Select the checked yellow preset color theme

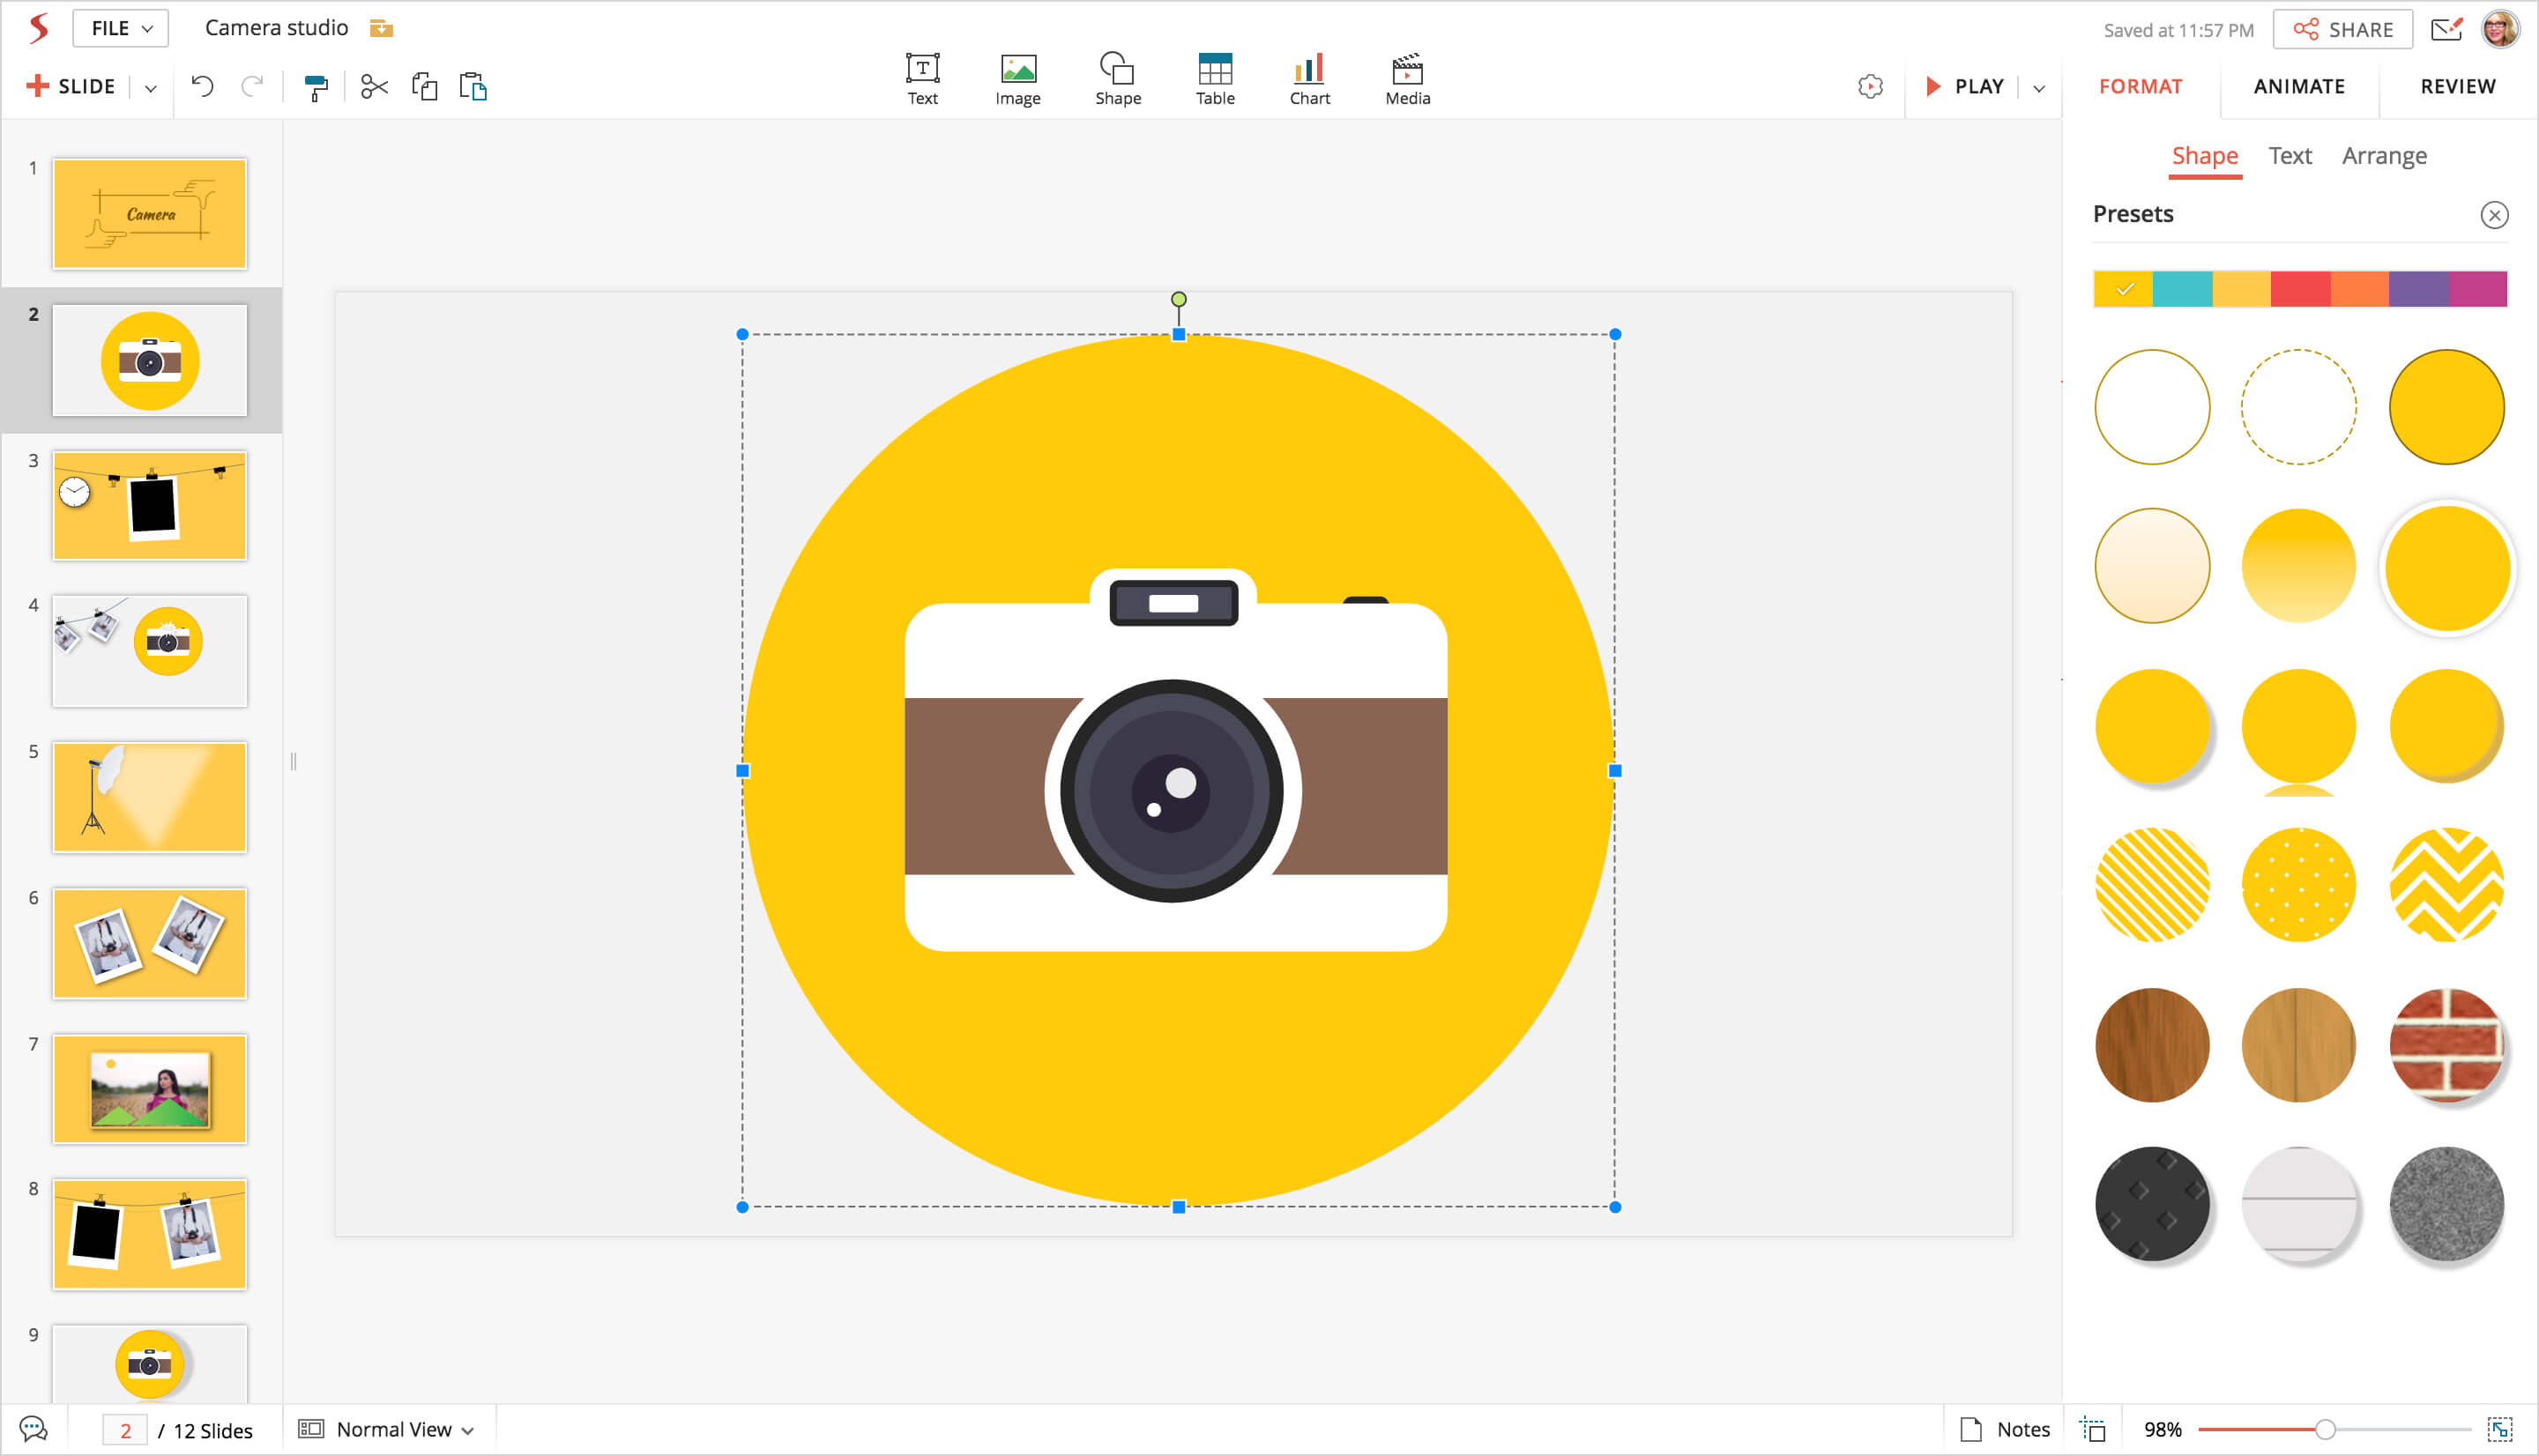2123,289
